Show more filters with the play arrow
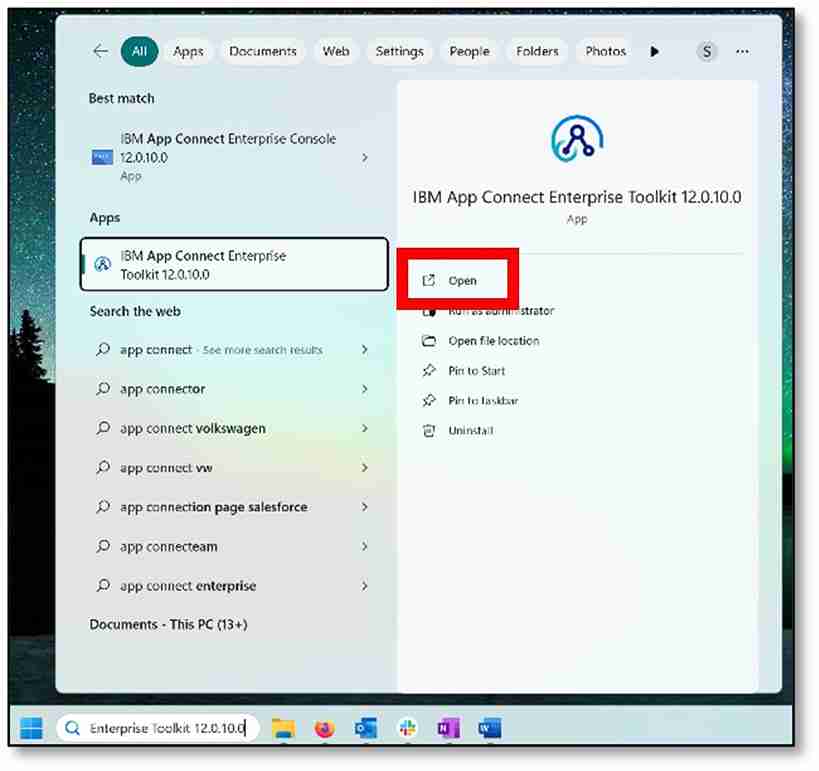819x771 pixels. point(654,51)
